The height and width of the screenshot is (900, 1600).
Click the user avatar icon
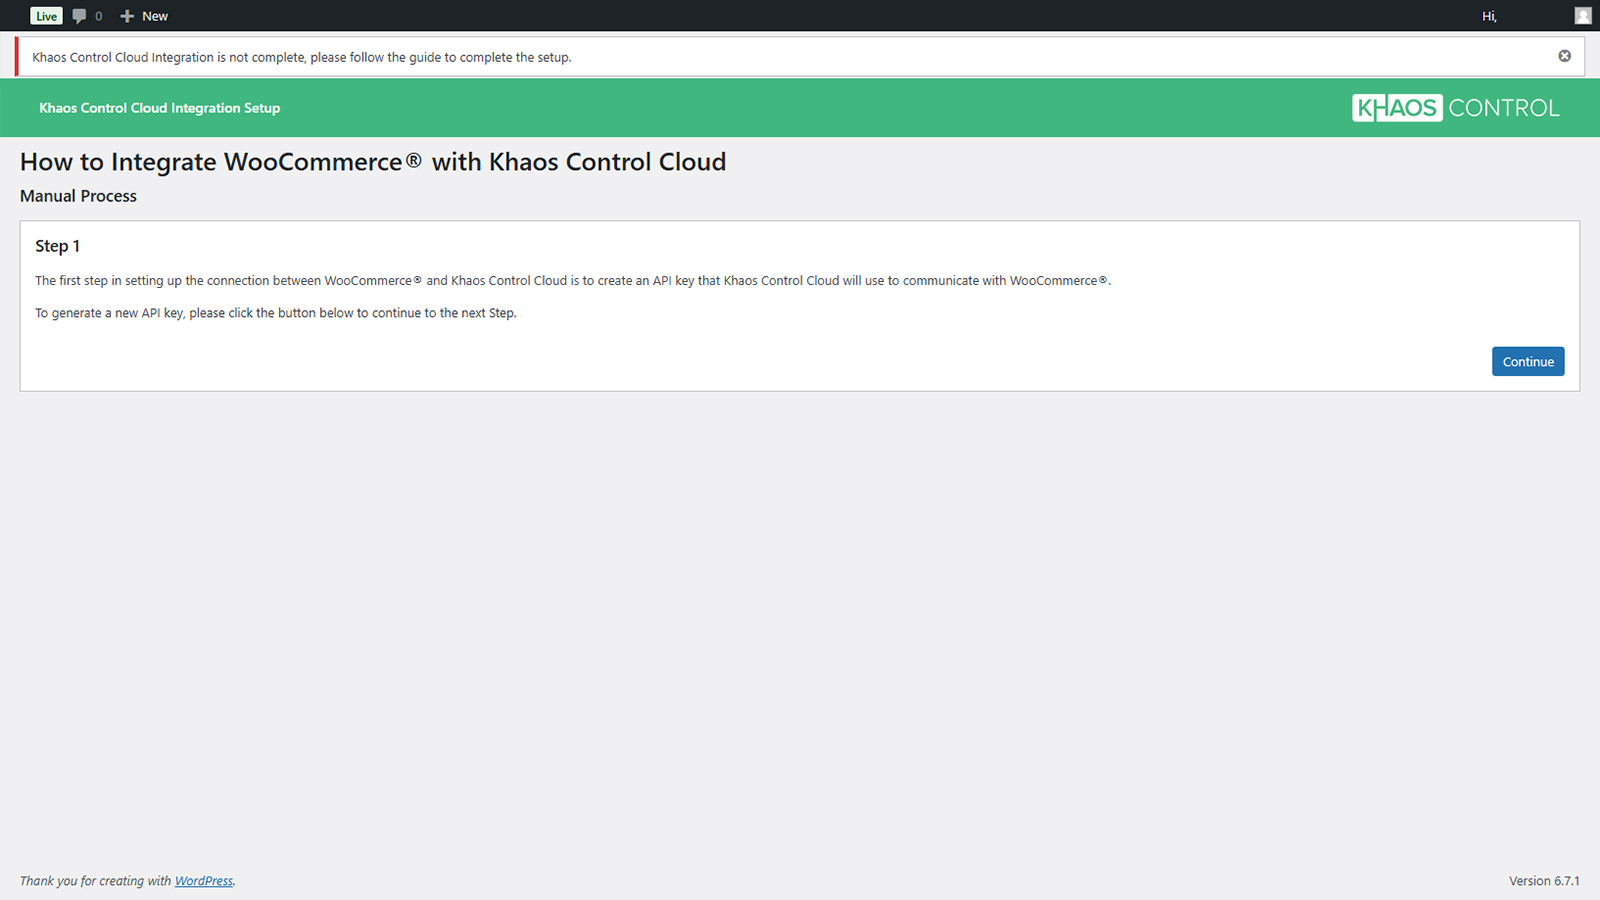[1582, 16]
